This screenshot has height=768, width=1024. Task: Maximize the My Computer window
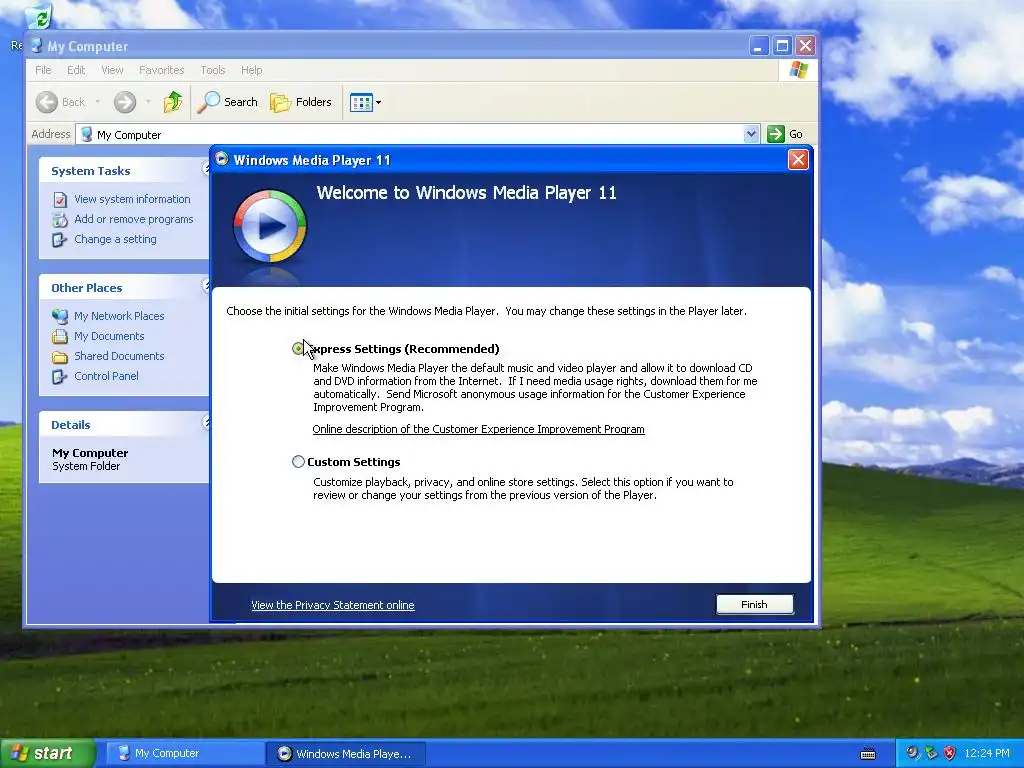point(782,46)
